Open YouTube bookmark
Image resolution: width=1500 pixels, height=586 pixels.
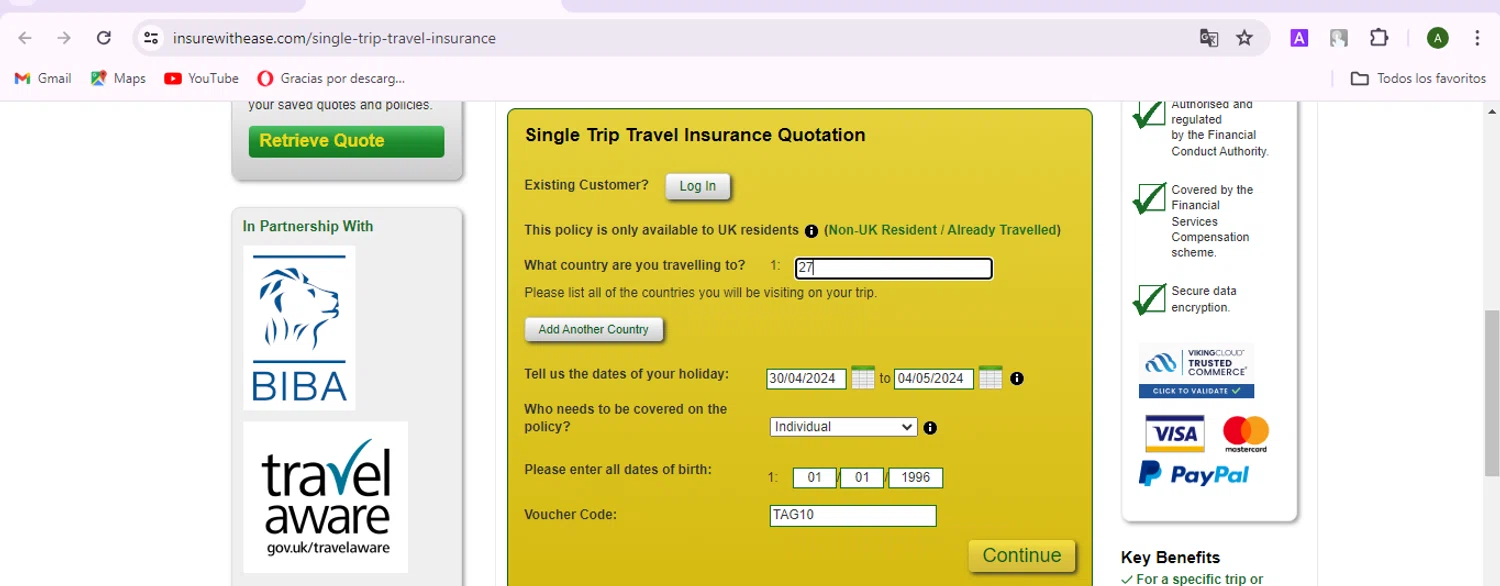[202, 78]
